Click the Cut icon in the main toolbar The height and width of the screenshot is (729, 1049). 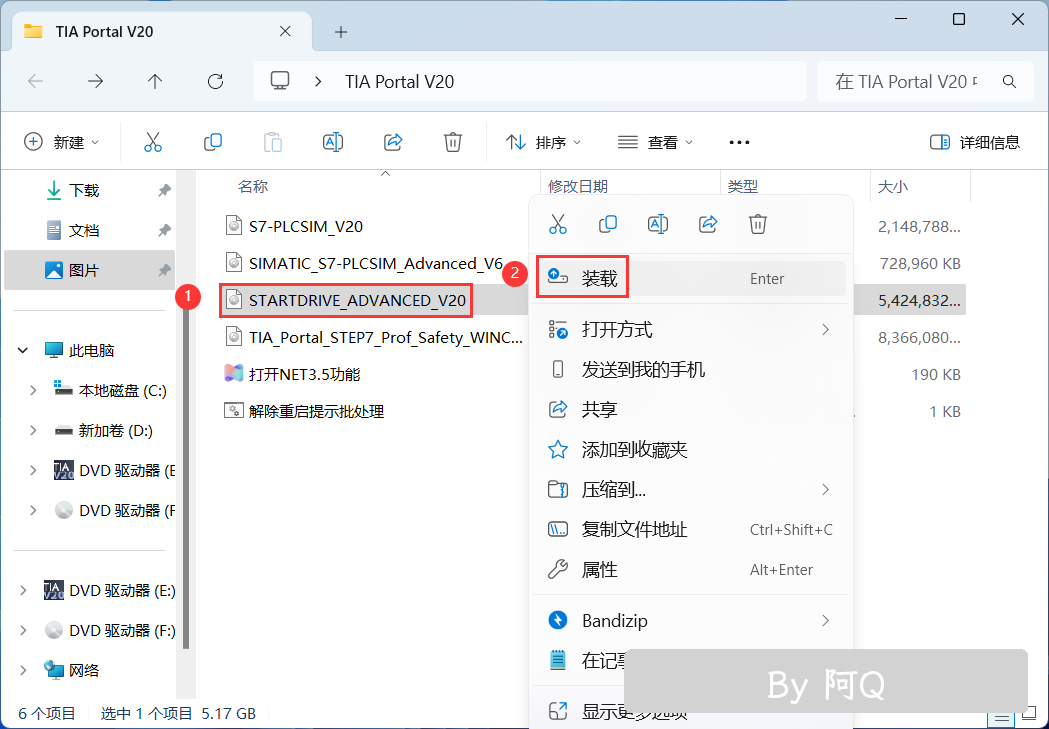(x=153, y=142)
